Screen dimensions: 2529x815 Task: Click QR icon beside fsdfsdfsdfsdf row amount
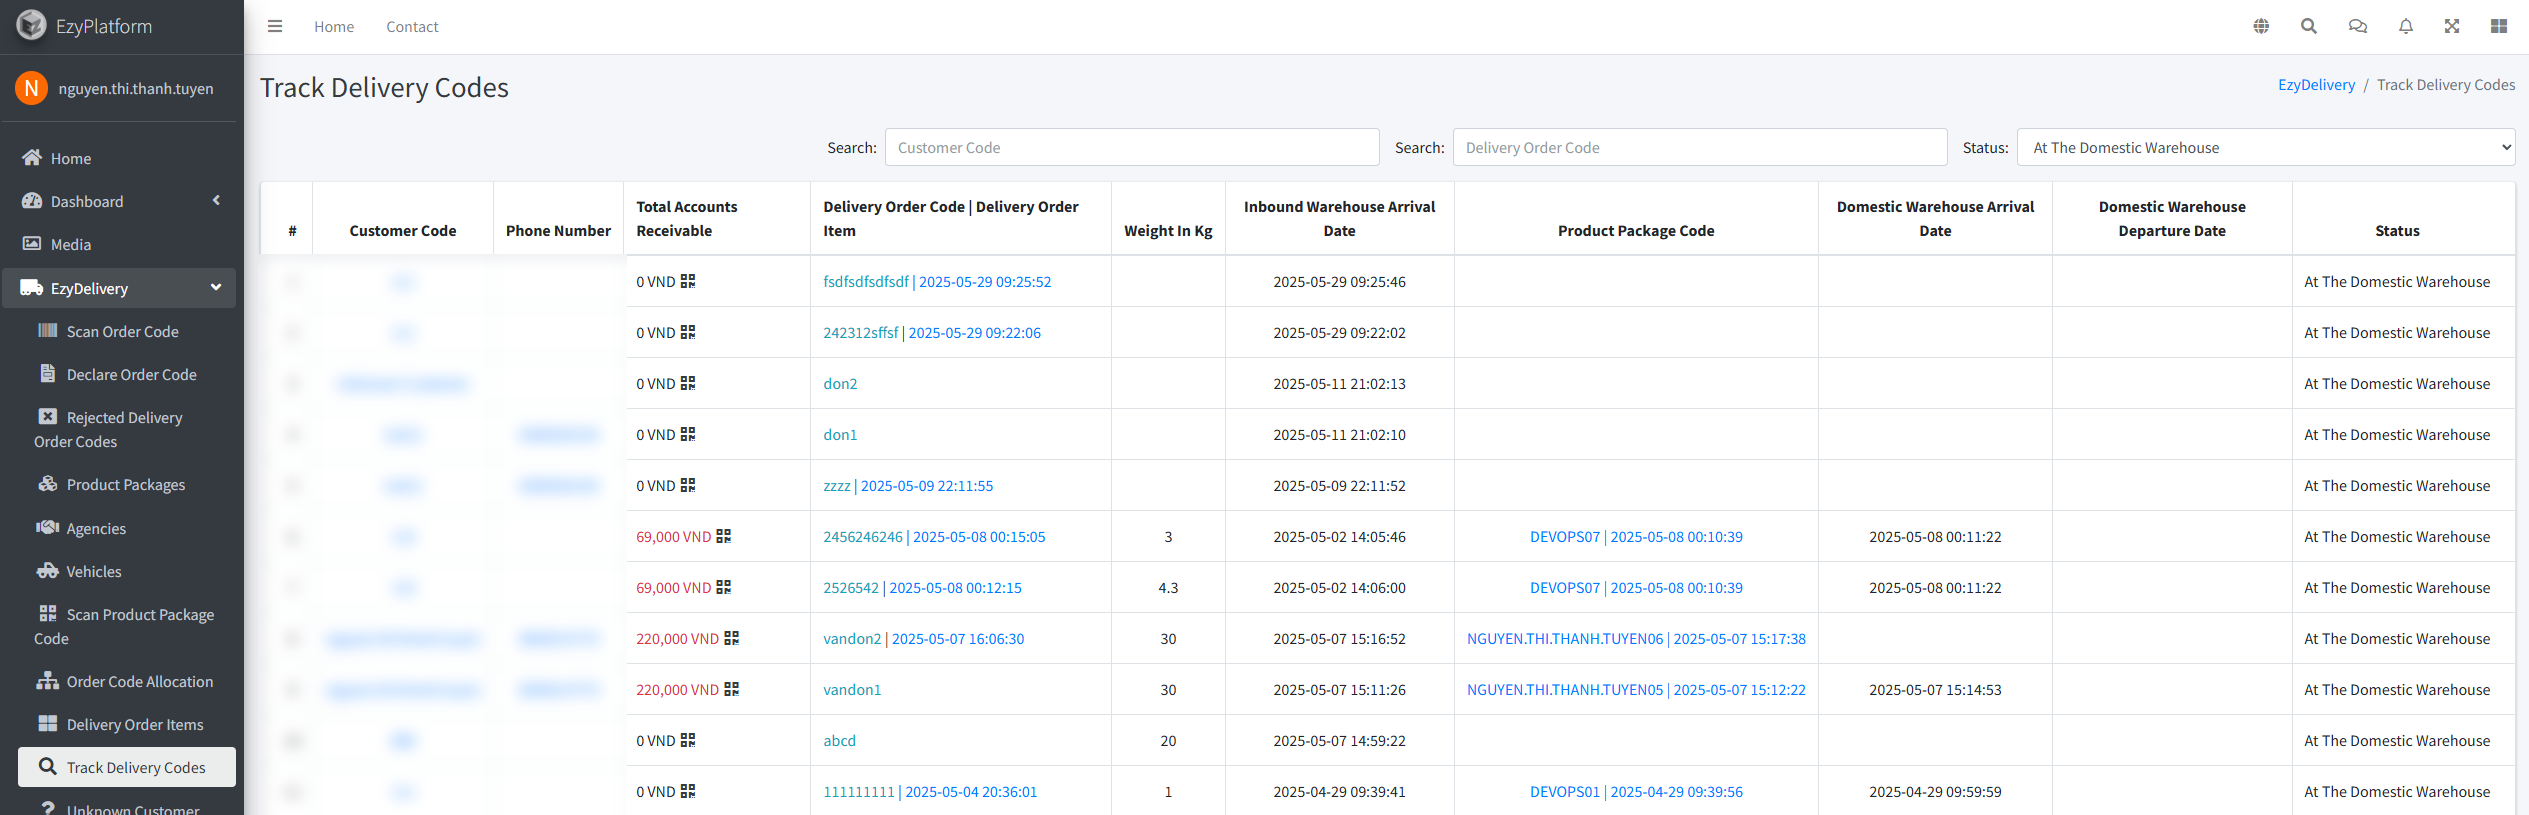(x=688, y=281)
